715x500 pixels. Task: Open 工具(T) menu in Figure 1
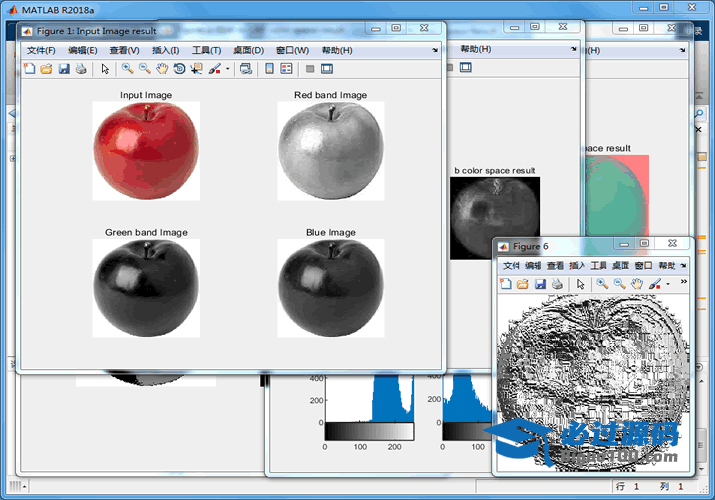coord(207,50)
